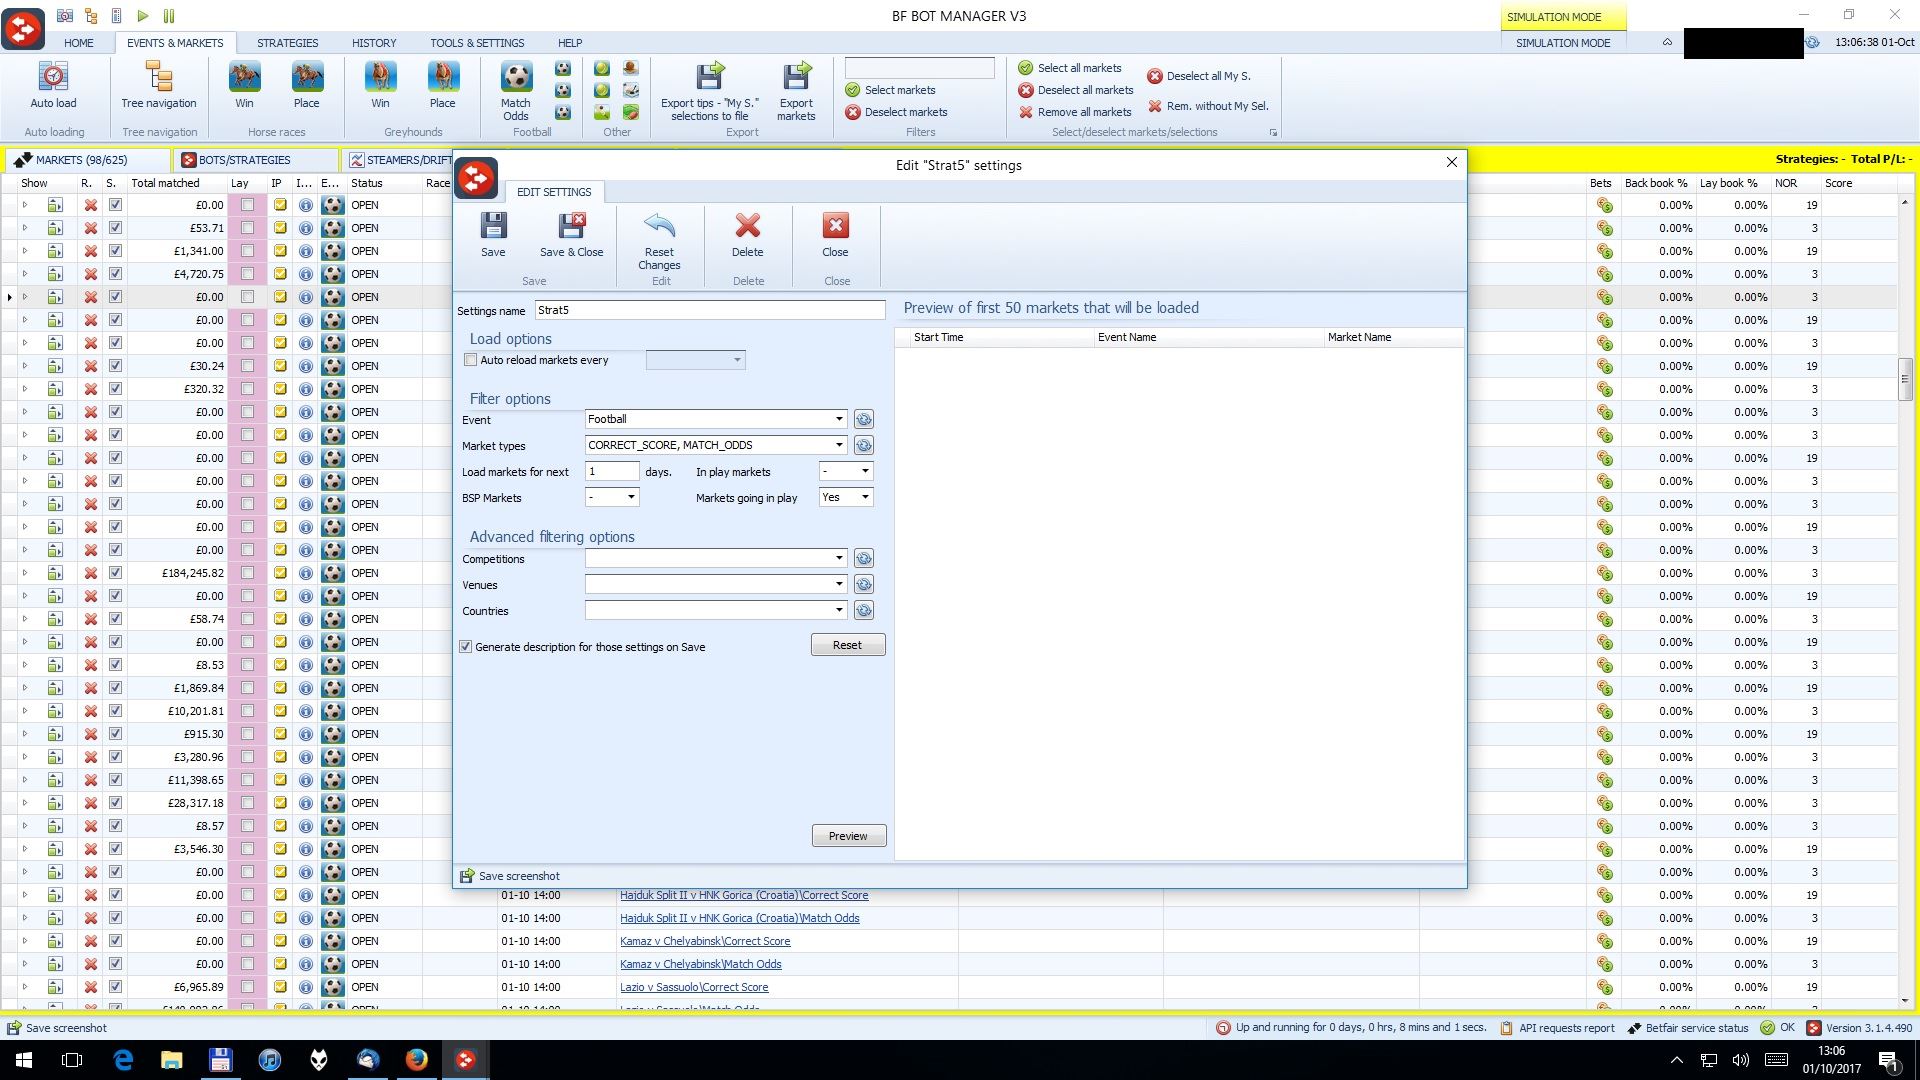Load Horse races Place markets

point(306,86)
